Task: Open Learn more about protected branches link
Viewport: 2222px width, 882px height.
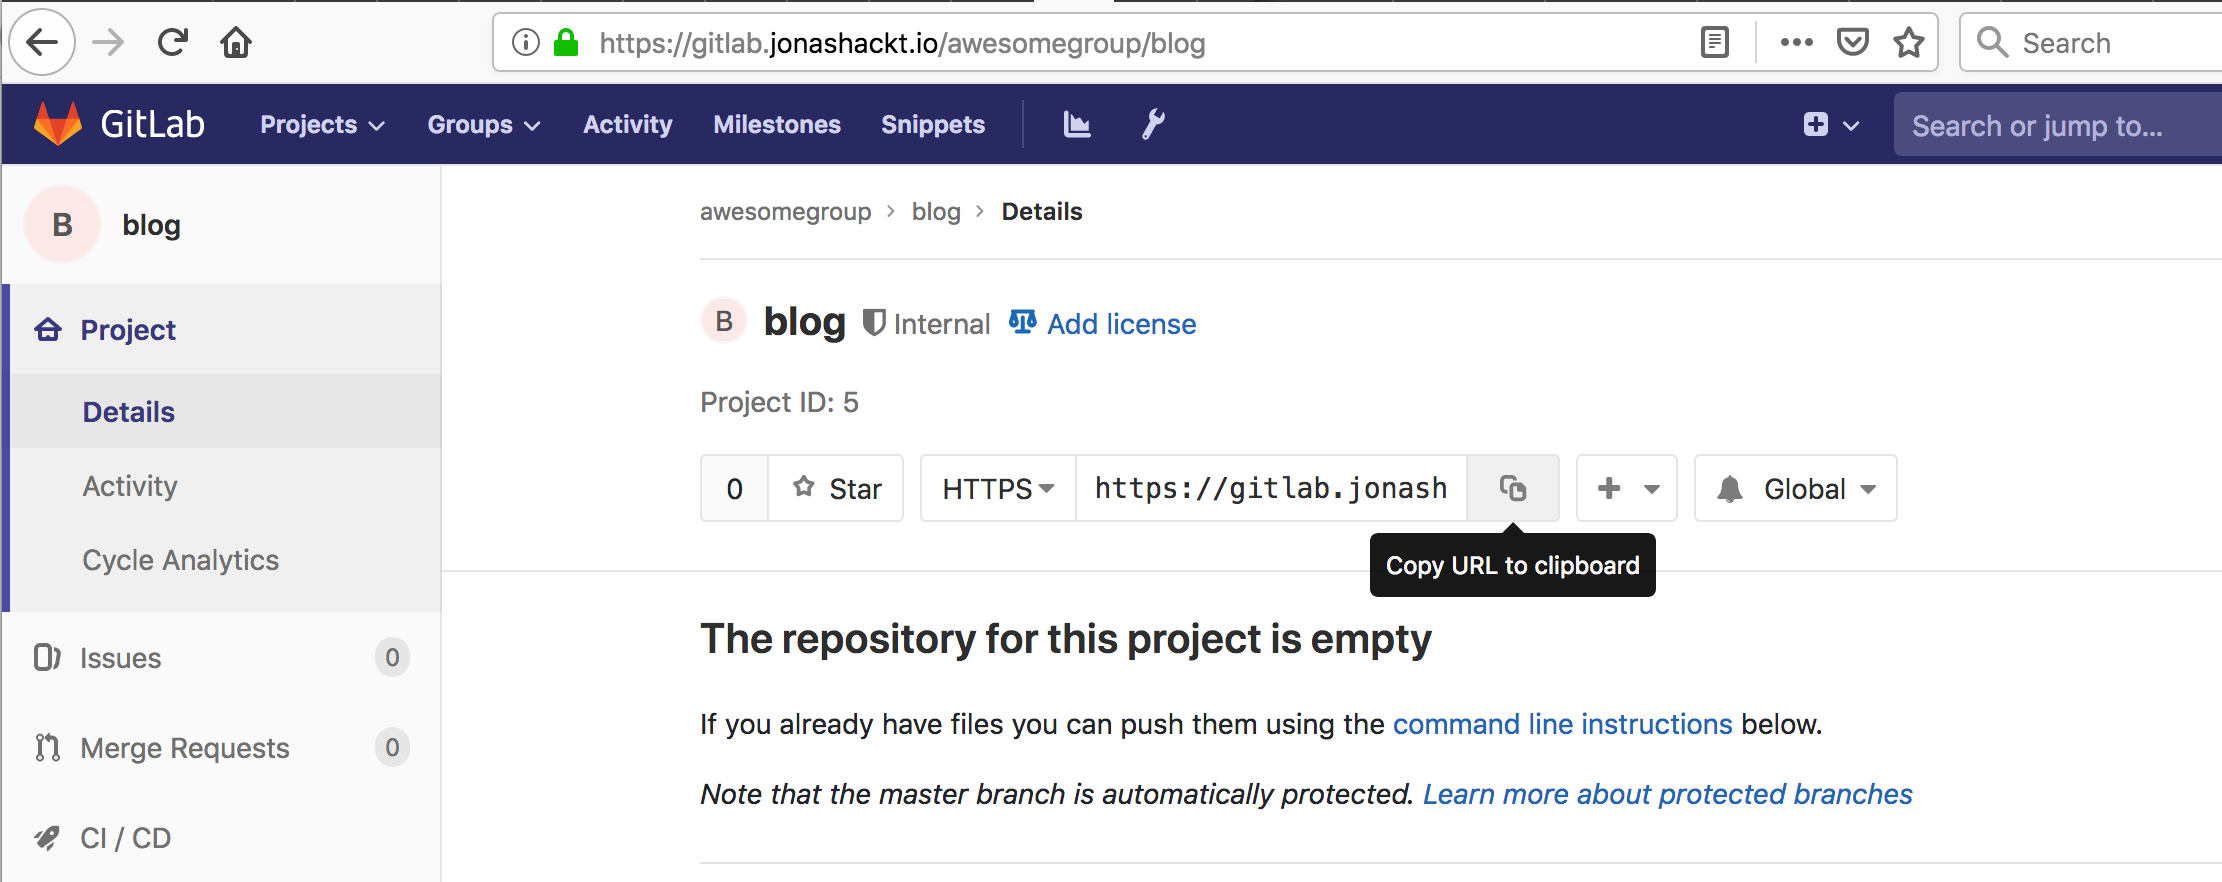Action: click(x=1668, y=794)
